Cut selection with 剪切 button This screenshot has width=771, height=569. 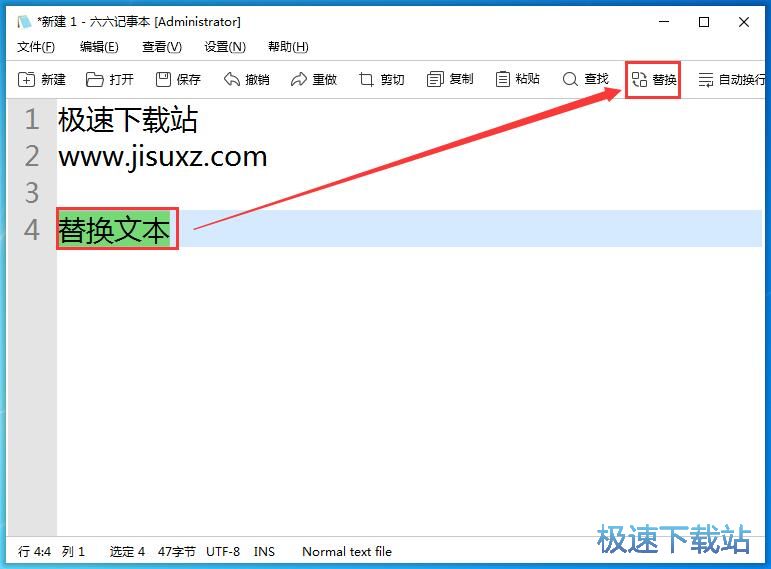tap(382, 79)
